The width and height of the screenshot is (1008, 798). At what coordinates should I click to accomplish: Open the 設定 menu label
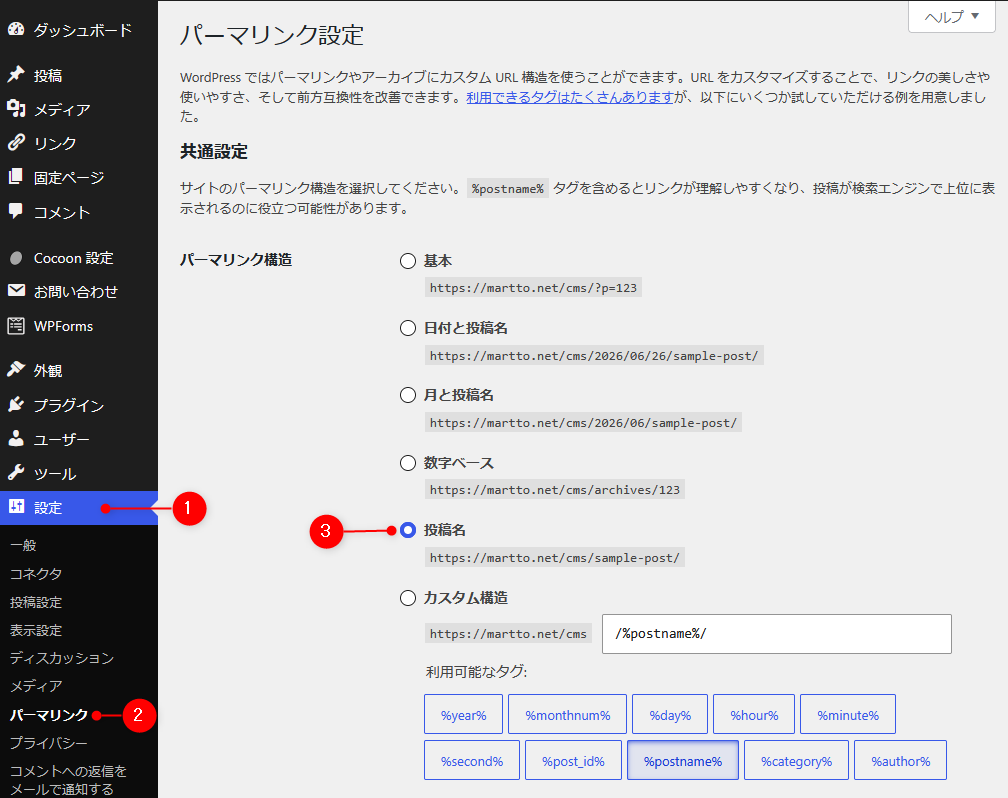point(48,507)
